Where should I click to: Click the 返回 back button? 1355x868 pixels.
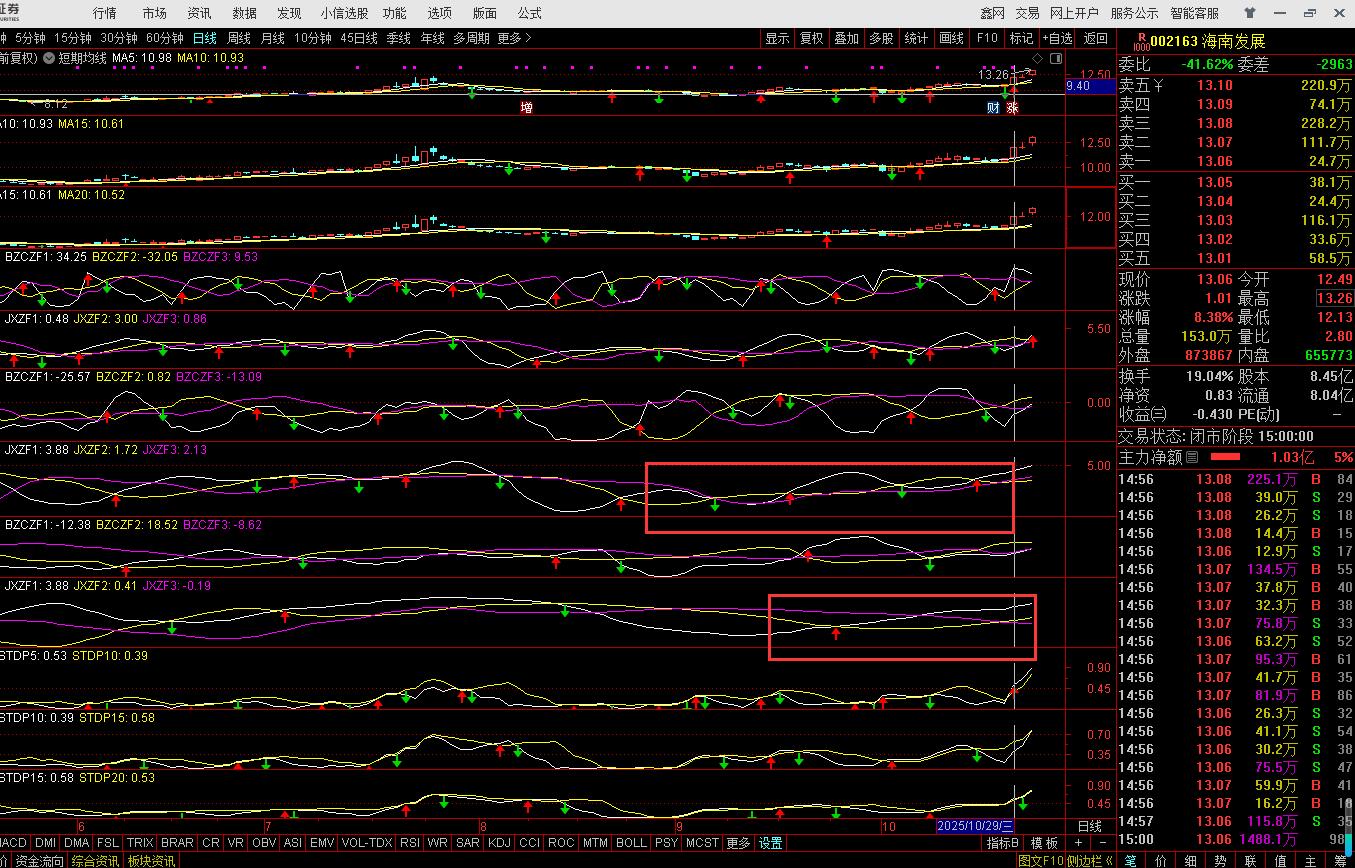coord(1096,38)
